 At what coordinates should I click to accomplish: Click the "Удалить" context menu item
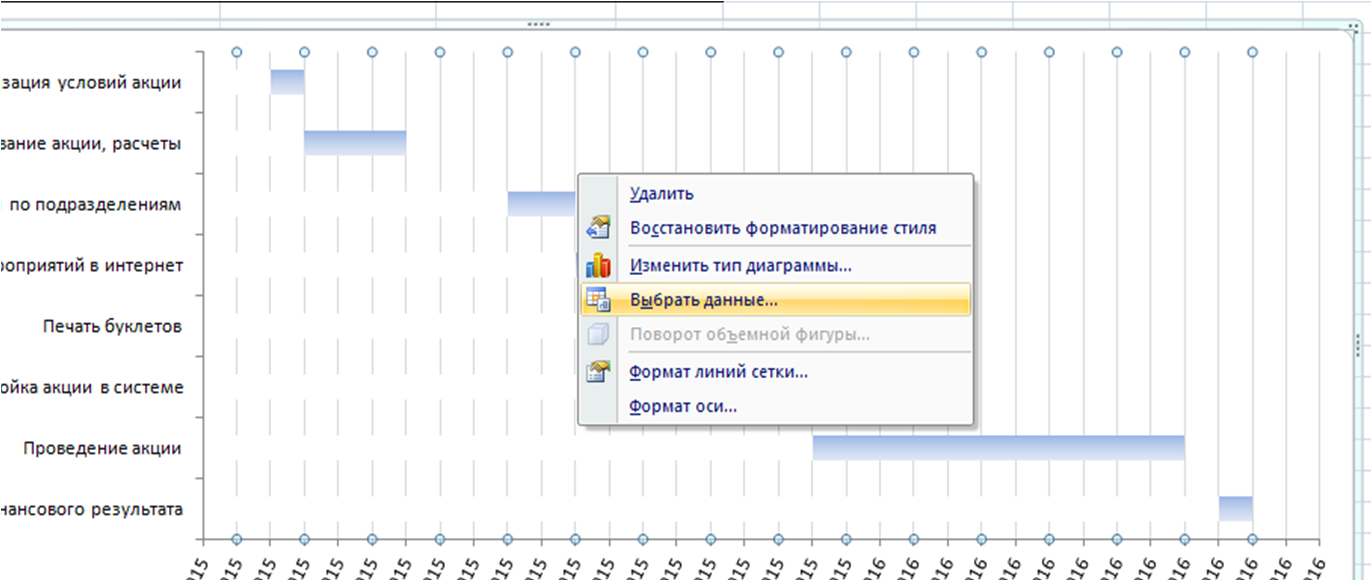662,194
